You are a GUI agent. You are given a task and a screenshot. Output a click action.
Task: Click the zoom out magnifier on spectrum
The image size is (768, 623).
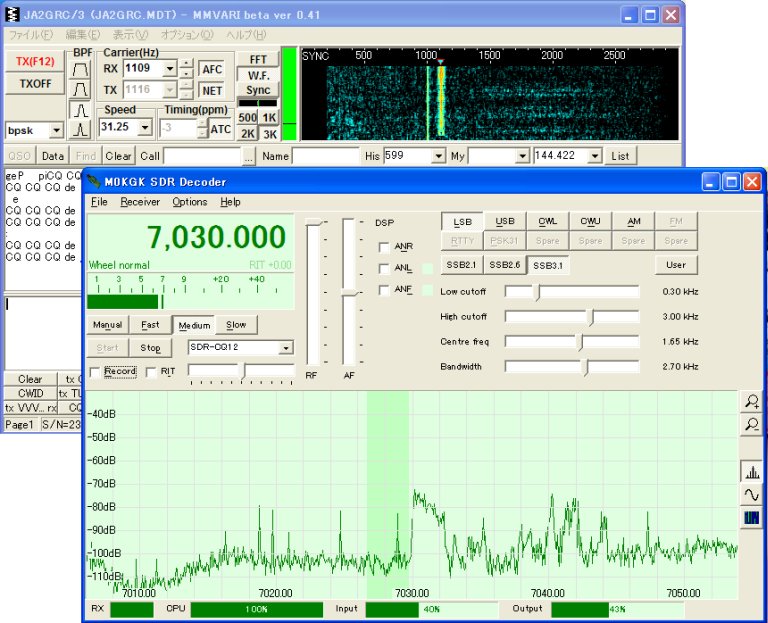[752, 424]
